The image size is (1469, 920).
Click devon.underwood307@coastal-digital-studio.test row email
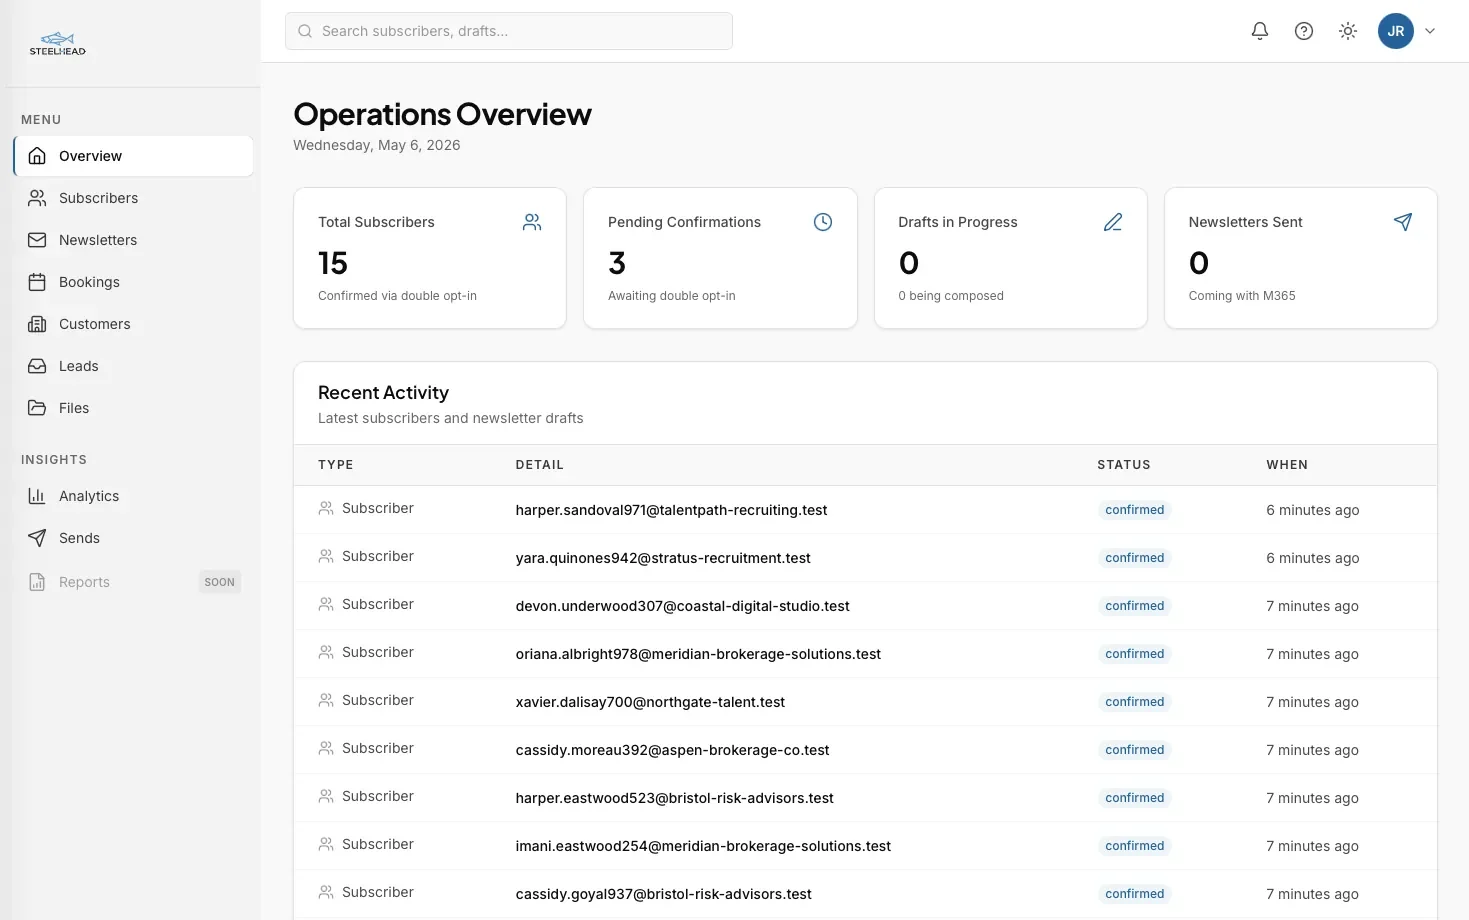tap(682, 606)
